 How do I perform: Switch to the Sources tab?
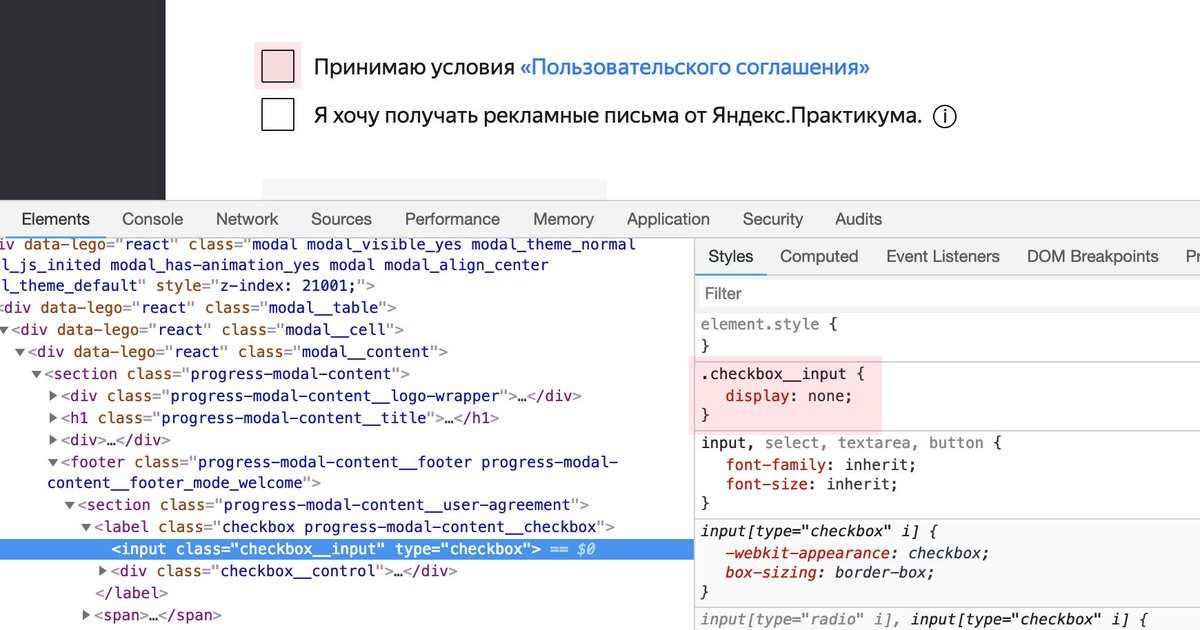341,219
